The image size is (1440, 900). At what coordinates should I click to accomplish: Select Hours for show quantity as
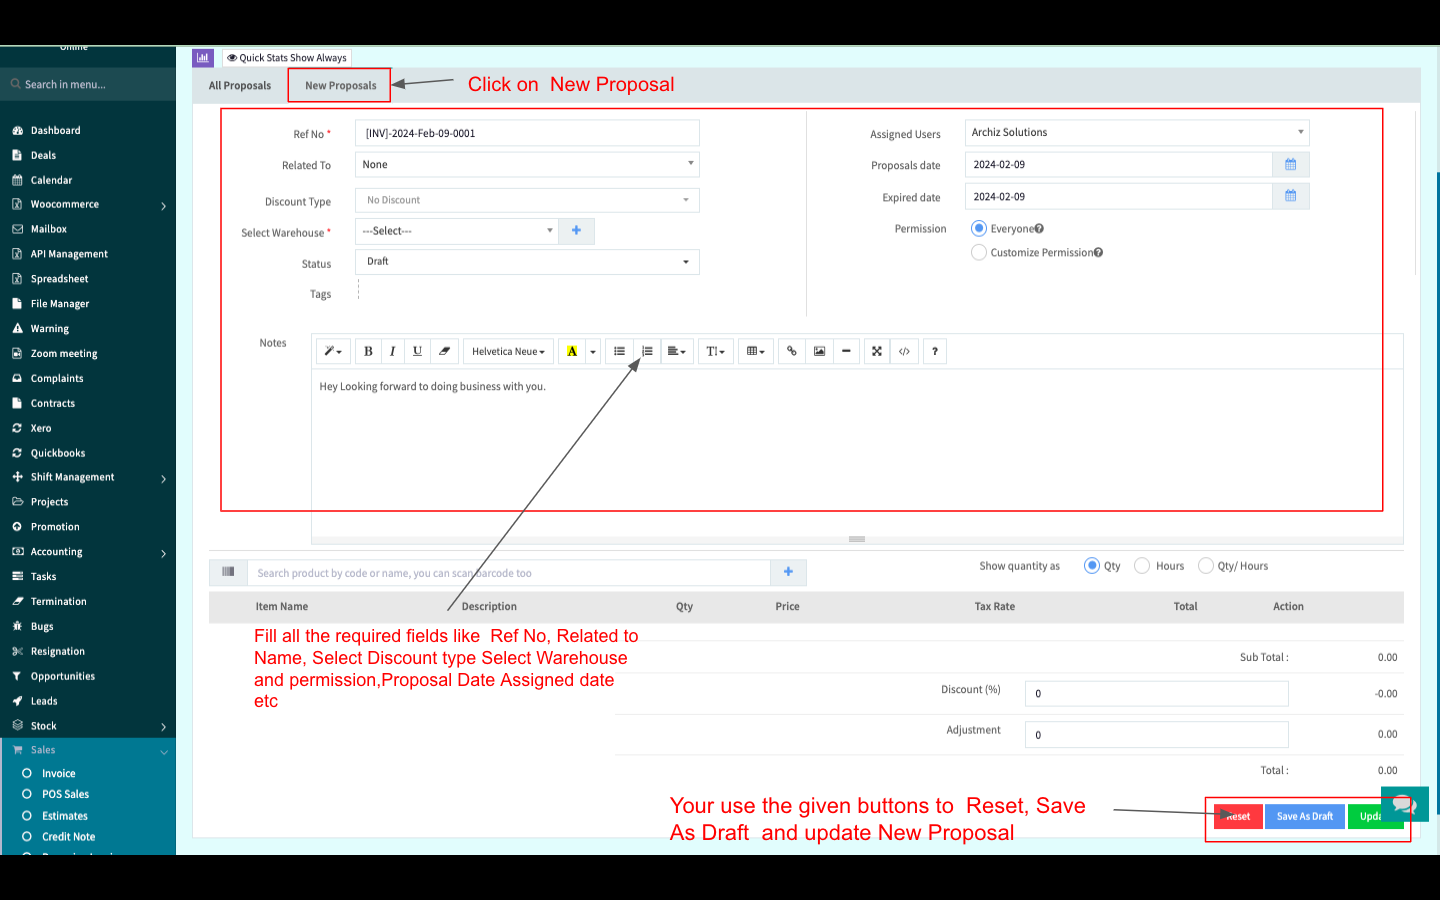point(1142,566)
